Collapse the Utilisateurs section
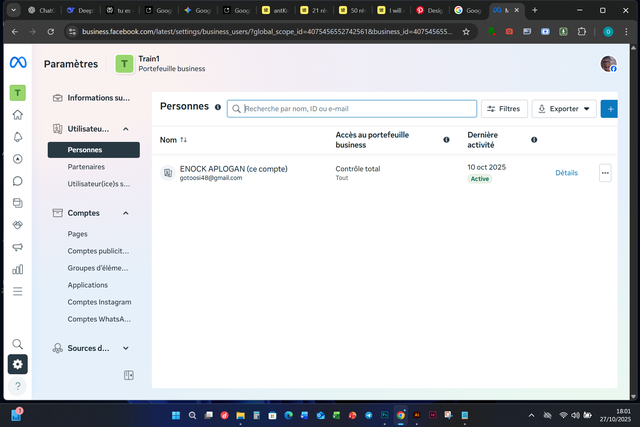This screenshot has height=427, width=640. tap(126, 129)
